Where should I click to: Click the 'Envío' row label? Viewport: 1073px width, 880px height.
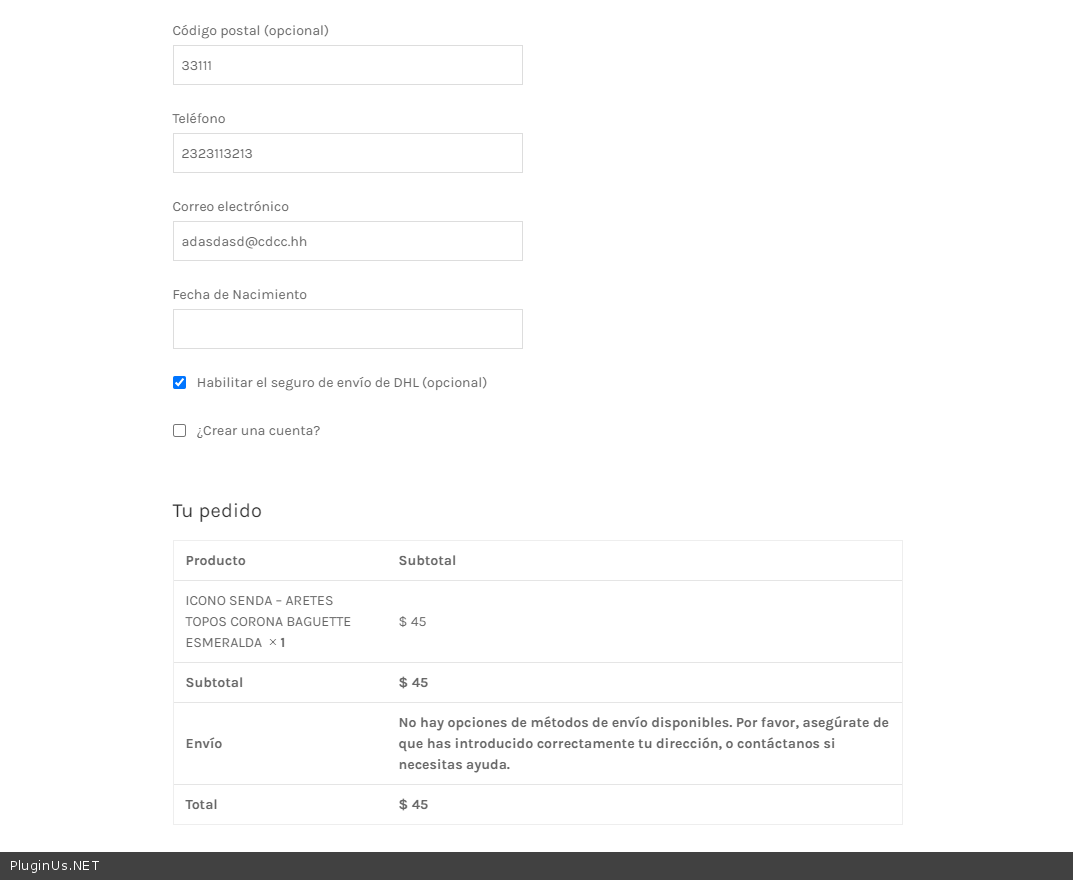tap(204, 744)
